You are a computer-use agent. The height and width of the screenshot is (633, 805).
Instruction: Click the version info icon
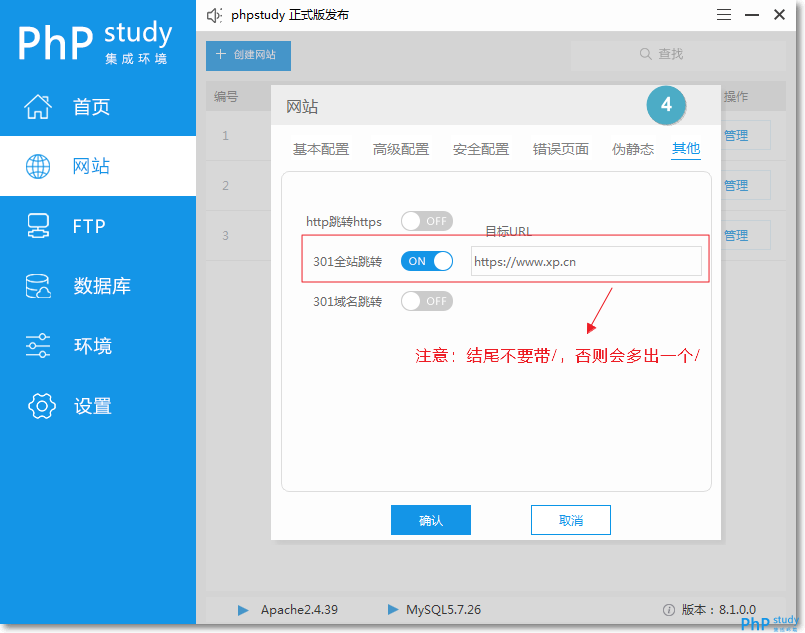[668, 610]
